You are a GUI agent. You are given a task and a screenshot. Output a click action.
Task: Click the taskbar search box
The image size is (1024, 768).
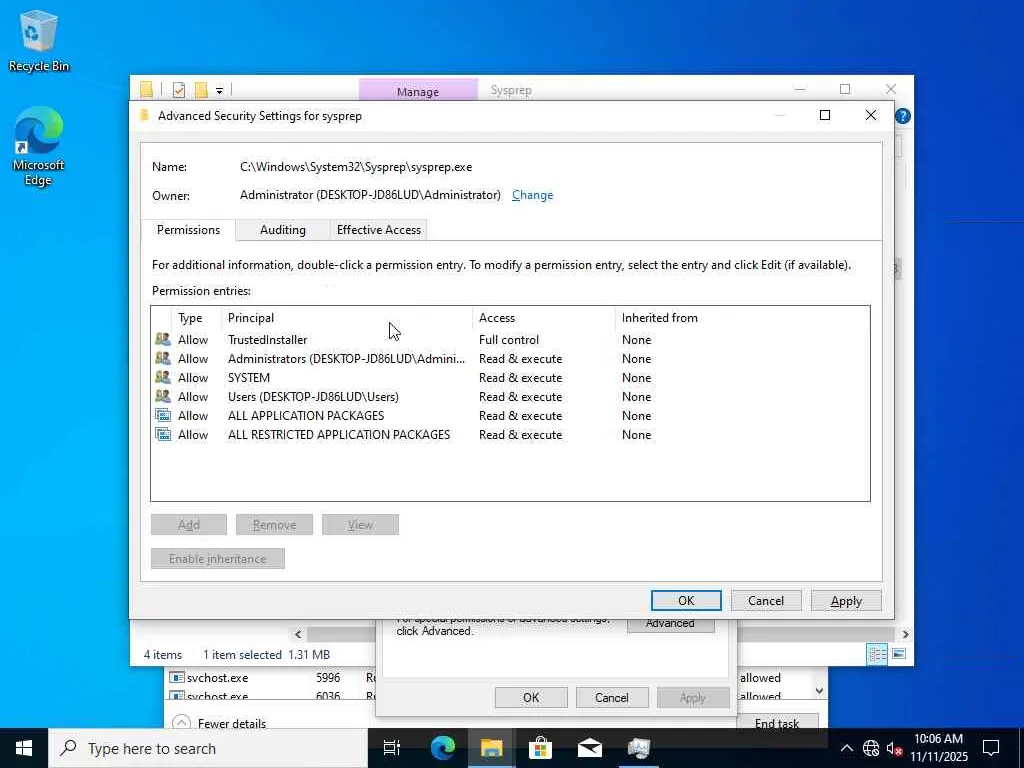coord(208,748)
